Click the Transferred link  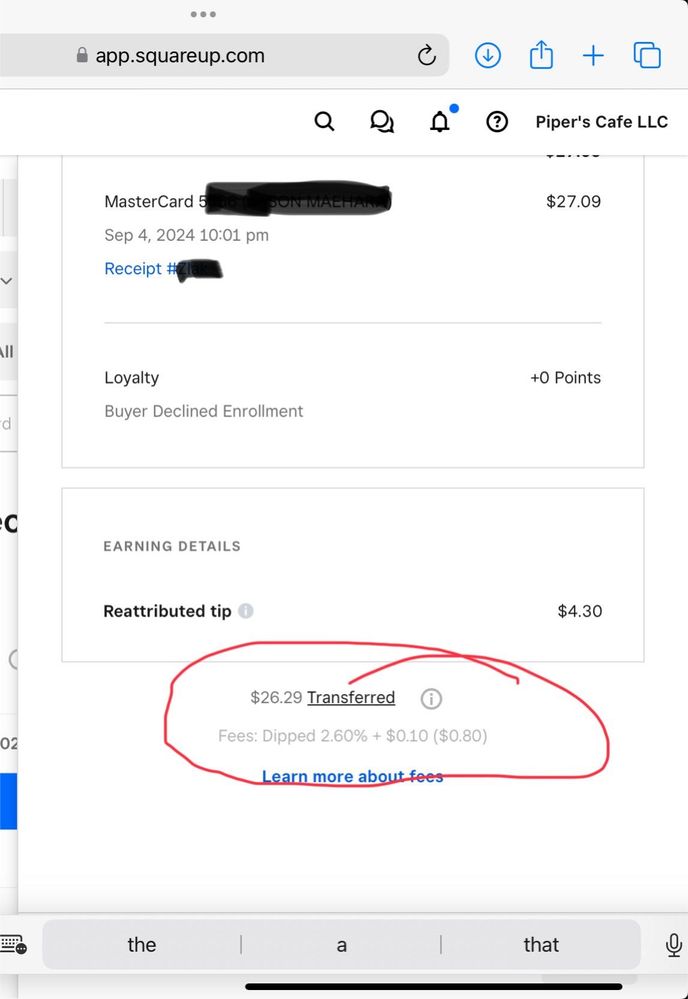click(351, 698)
